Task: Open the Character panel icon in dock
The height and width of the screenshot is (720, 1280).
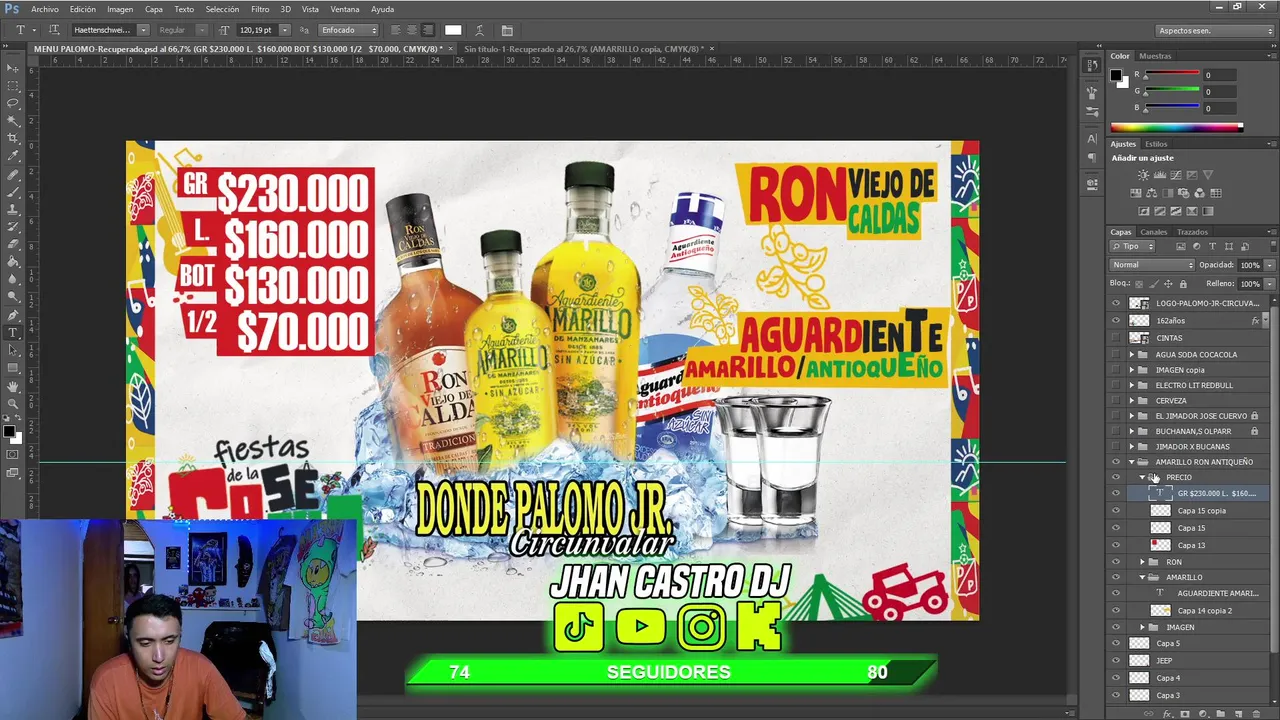Action: [1092, 138]
